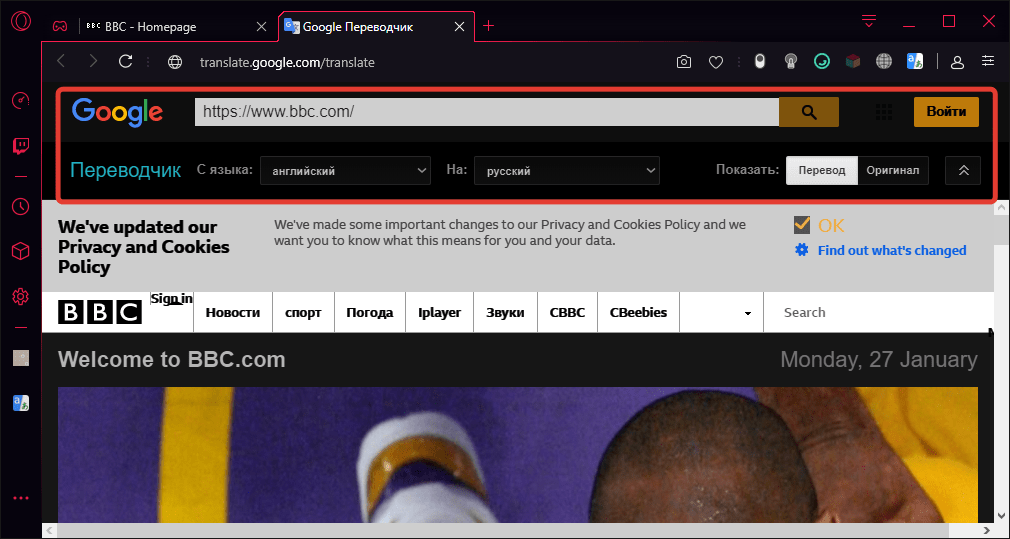Click the Google Translate extension icon in toolbar
Viewport: 1010px width, 539px height.
tap(914, 62)
